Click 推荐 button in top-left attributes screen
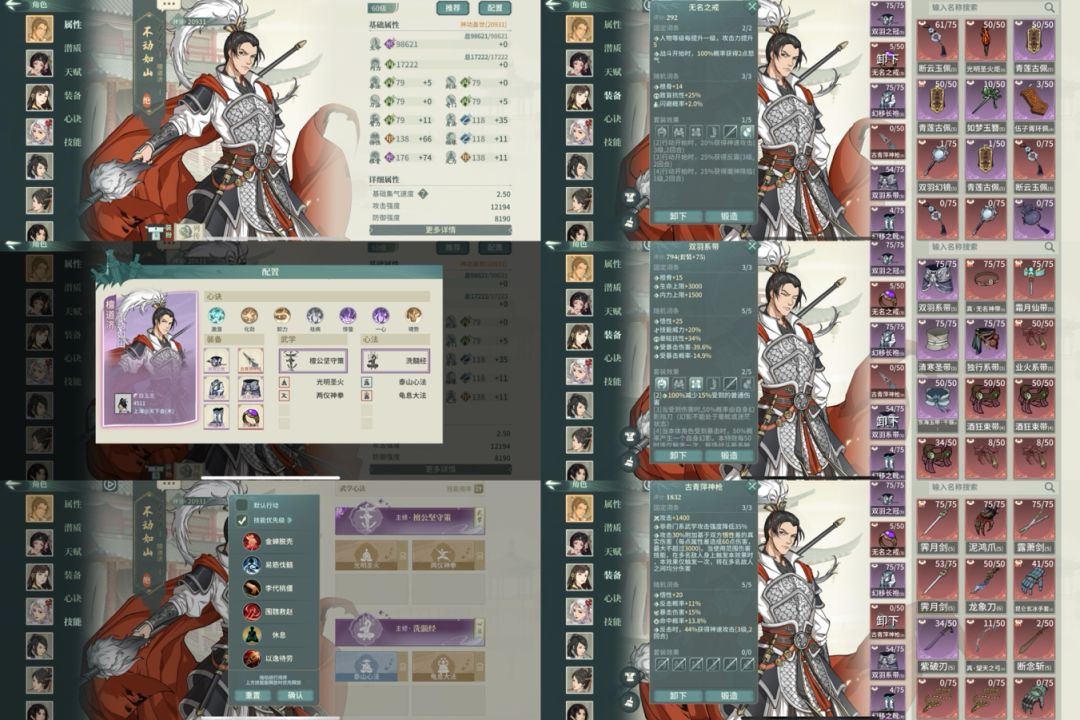The image size is (1080, 720). pyautogui.click(x=453, y=8)
